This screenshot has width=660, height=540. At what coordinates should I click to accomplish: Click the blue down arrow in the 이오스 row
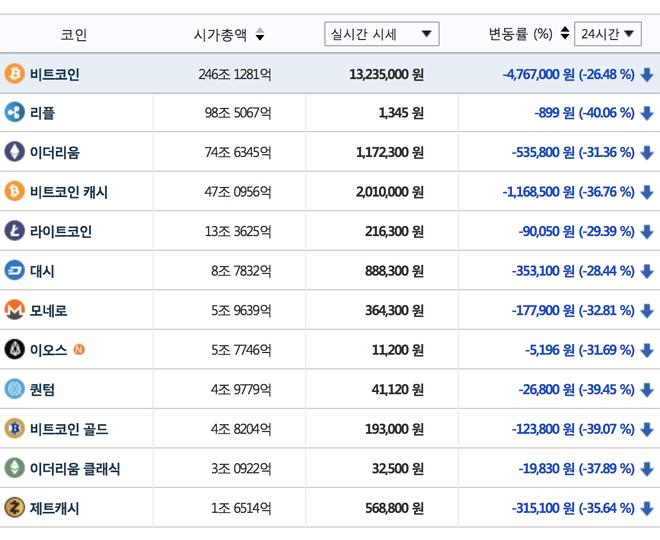[647, 351]
